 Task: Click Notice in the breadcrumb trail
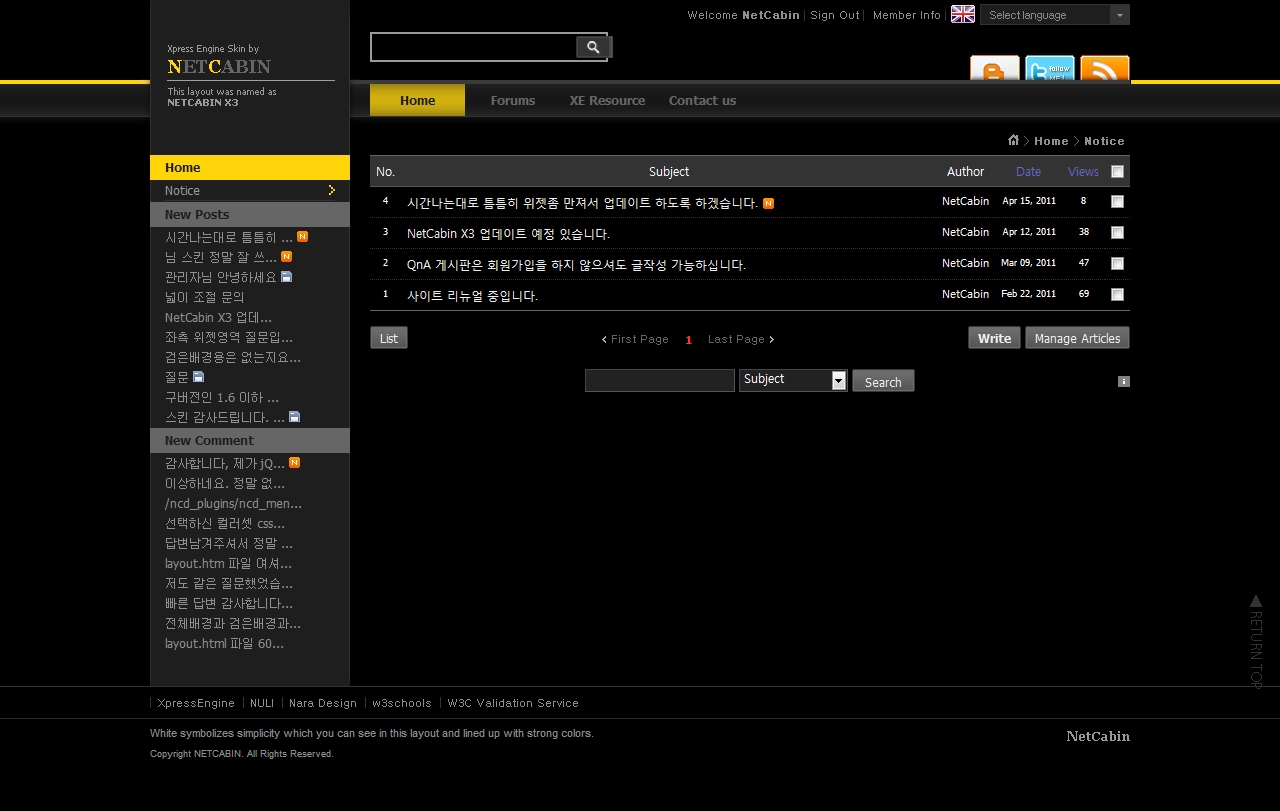(1104, 141)
